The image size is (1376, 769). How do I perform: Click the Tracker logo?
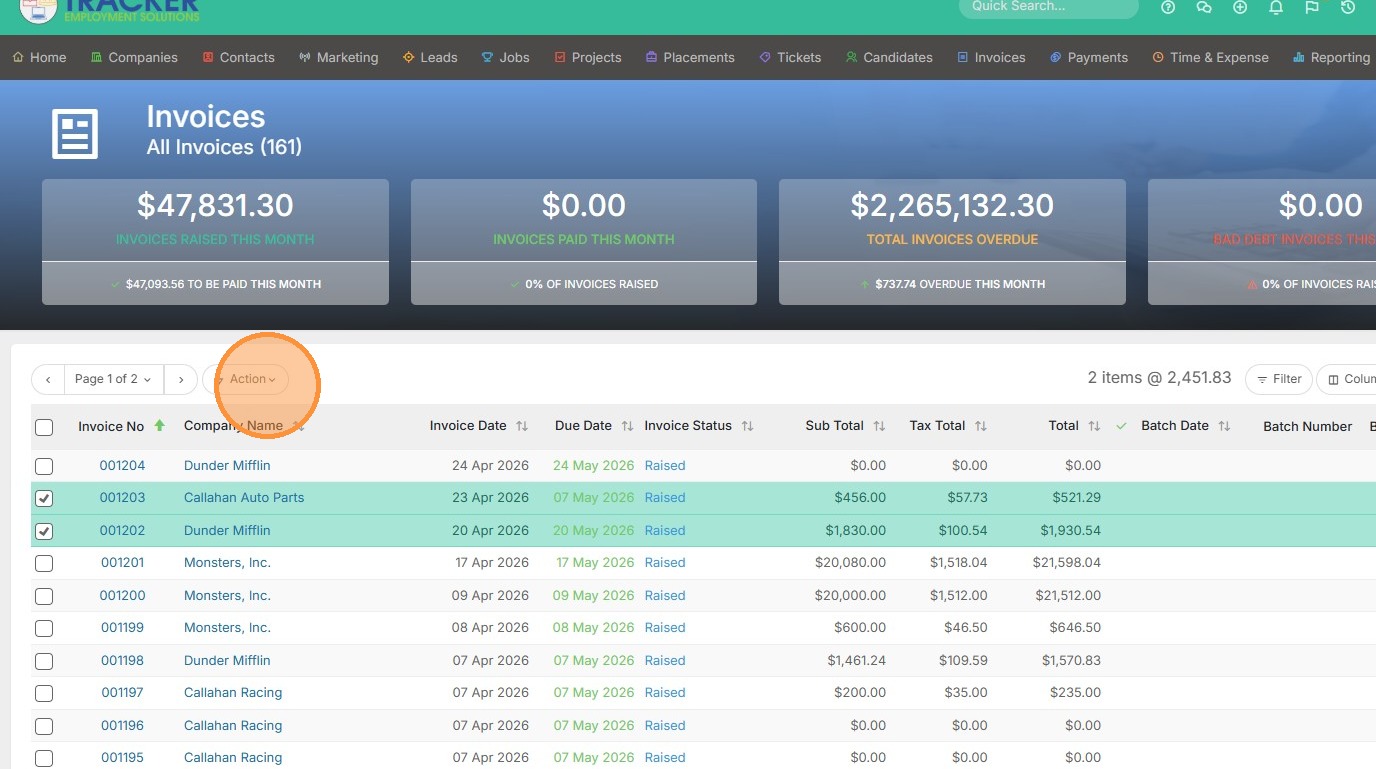(110, 10)
